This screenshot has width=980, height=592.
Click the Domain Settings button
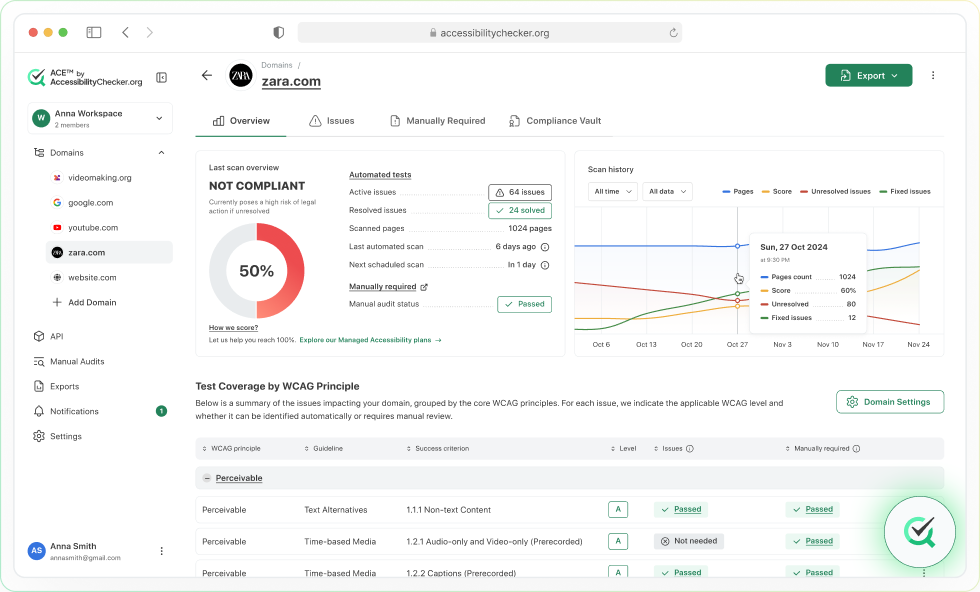890,402
